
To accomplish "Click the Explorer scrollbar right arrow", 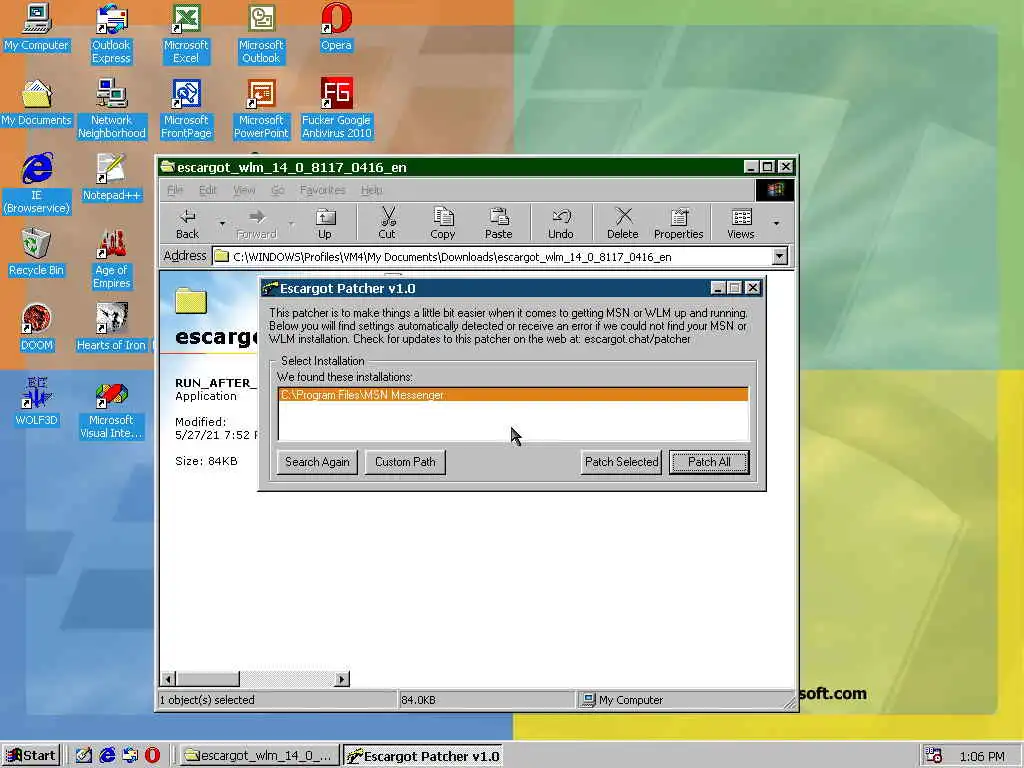I will (x=342, y=679).
